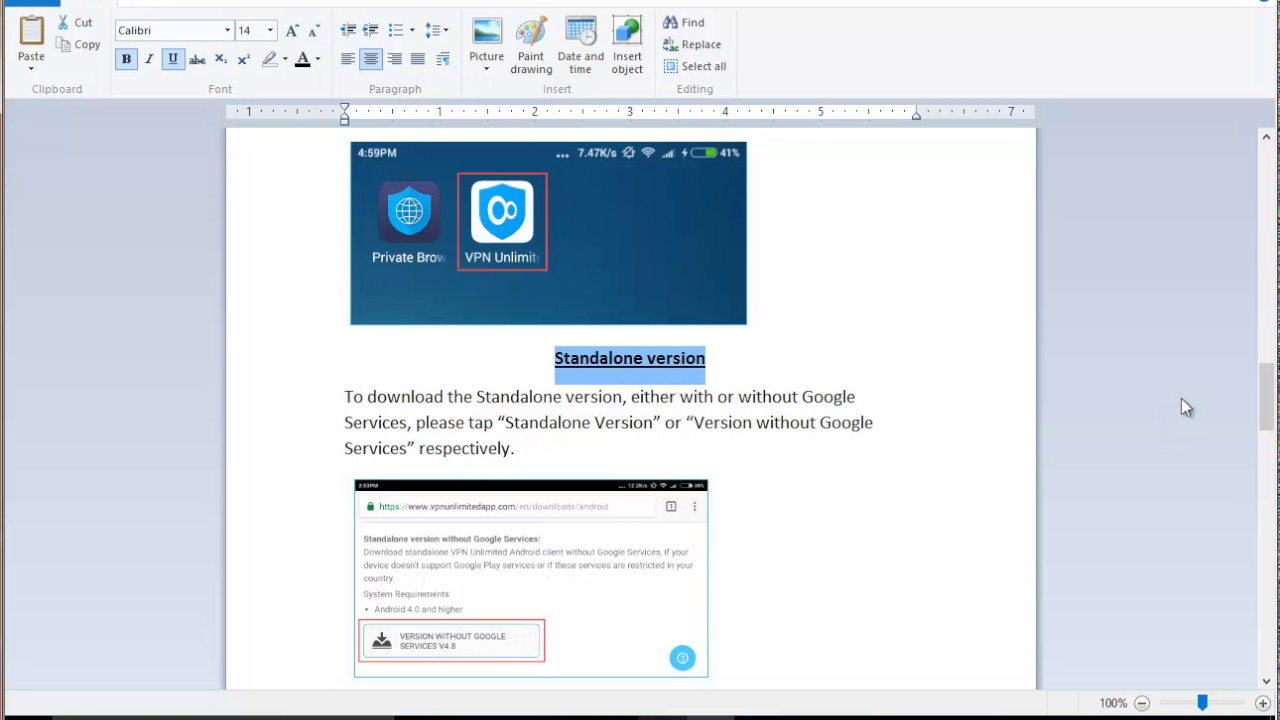
Task: Apply subscript formatting
Action: (x=221, y=59)
